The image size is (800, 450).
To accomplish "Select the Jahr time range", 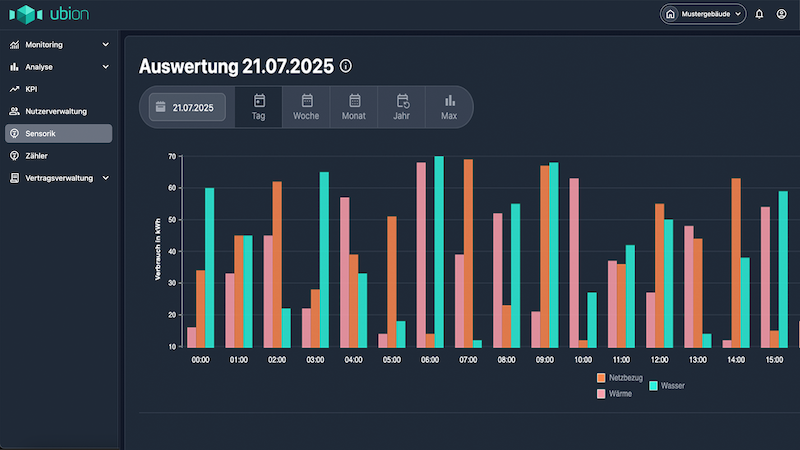I will (x=402, y=107).
